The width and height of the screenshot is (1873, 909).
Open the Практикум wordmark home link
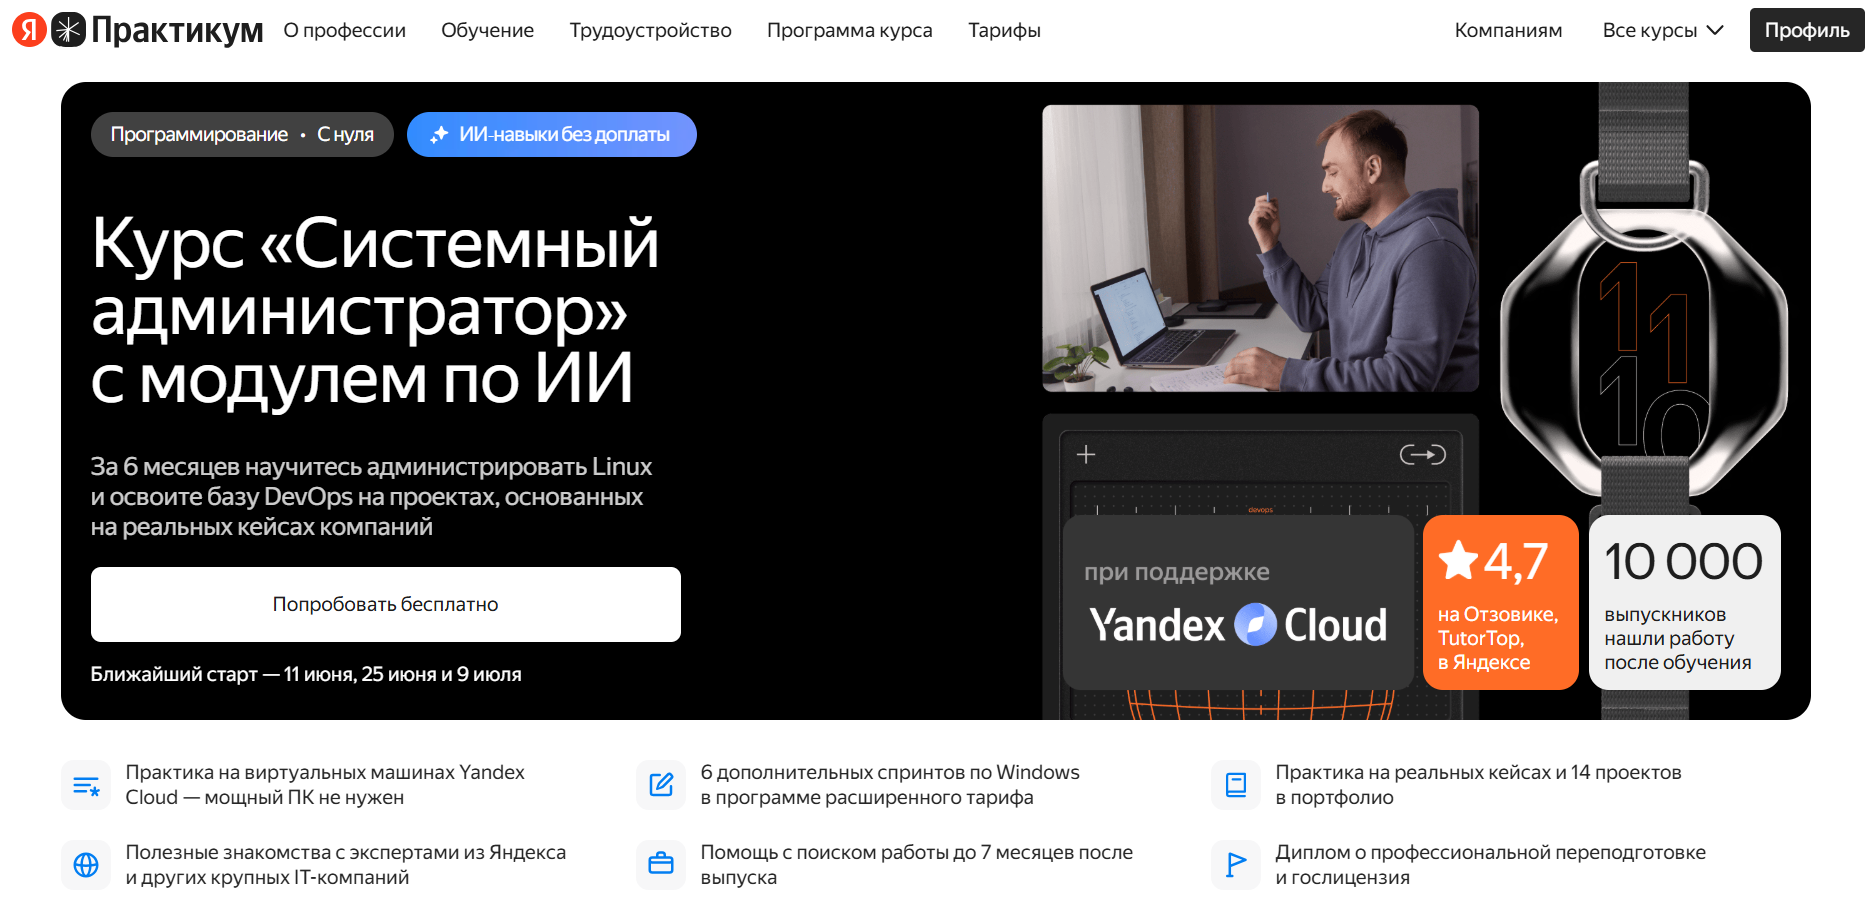[177, 31]
